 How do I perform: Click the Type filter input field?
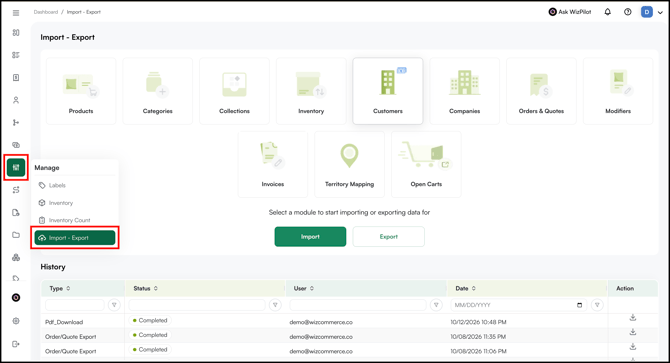pos(75,305)
